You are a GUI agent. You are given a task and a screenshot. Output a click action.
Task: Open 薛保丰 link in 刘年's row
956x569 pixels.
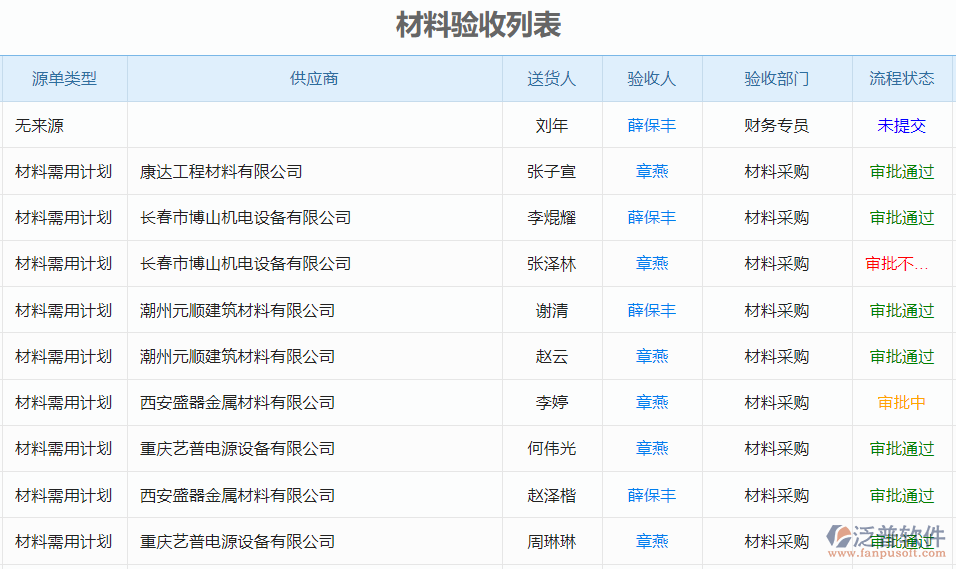(652, 125)
